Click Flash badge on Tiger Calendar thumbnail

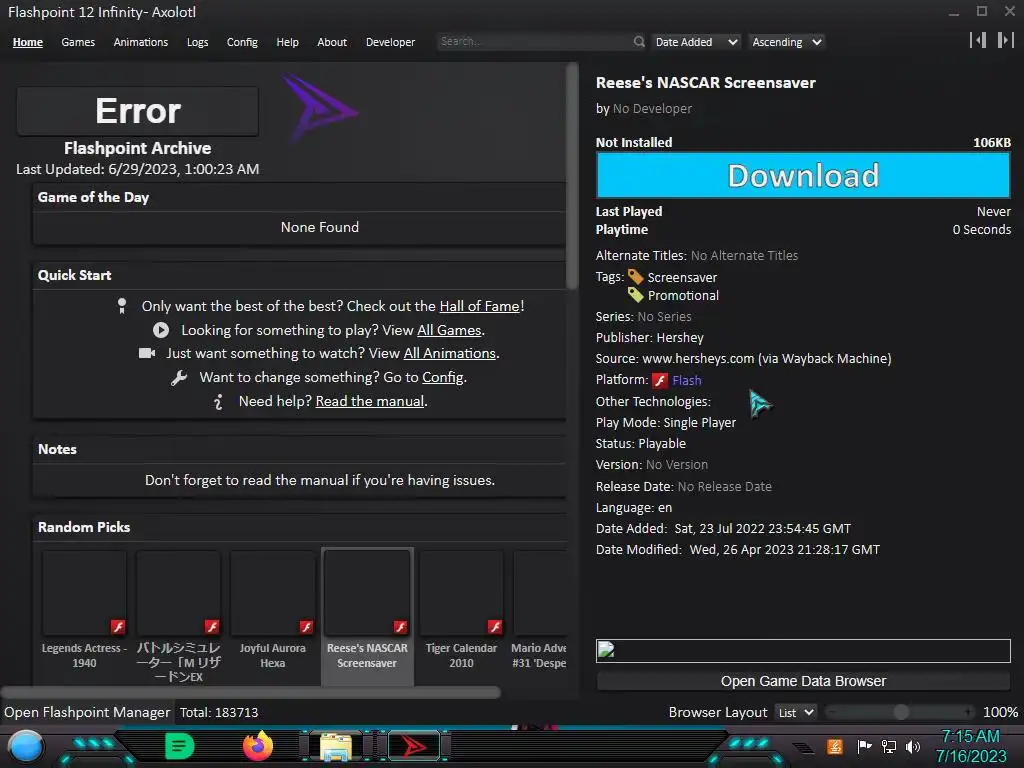495,627
